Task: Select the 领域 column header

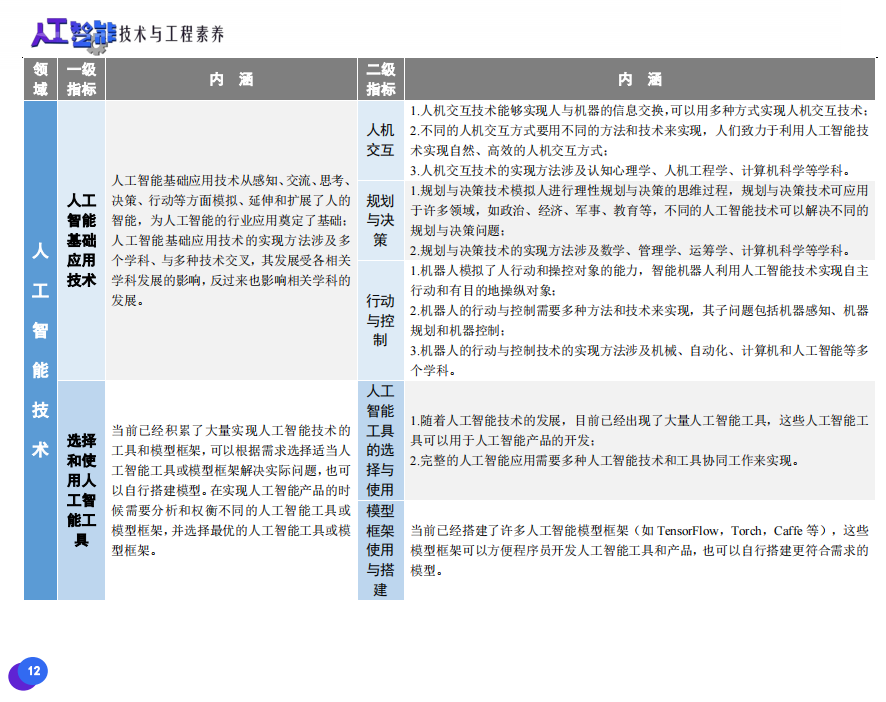Action: [x=40, y=79]
